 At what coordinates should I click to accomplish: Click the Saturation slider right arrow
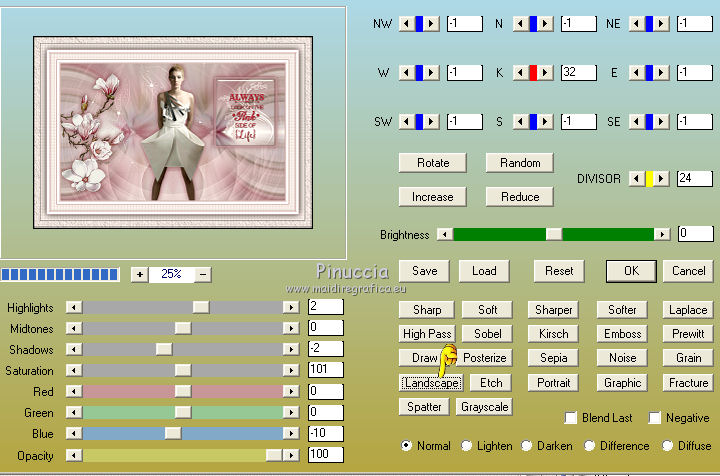point(291,370)
